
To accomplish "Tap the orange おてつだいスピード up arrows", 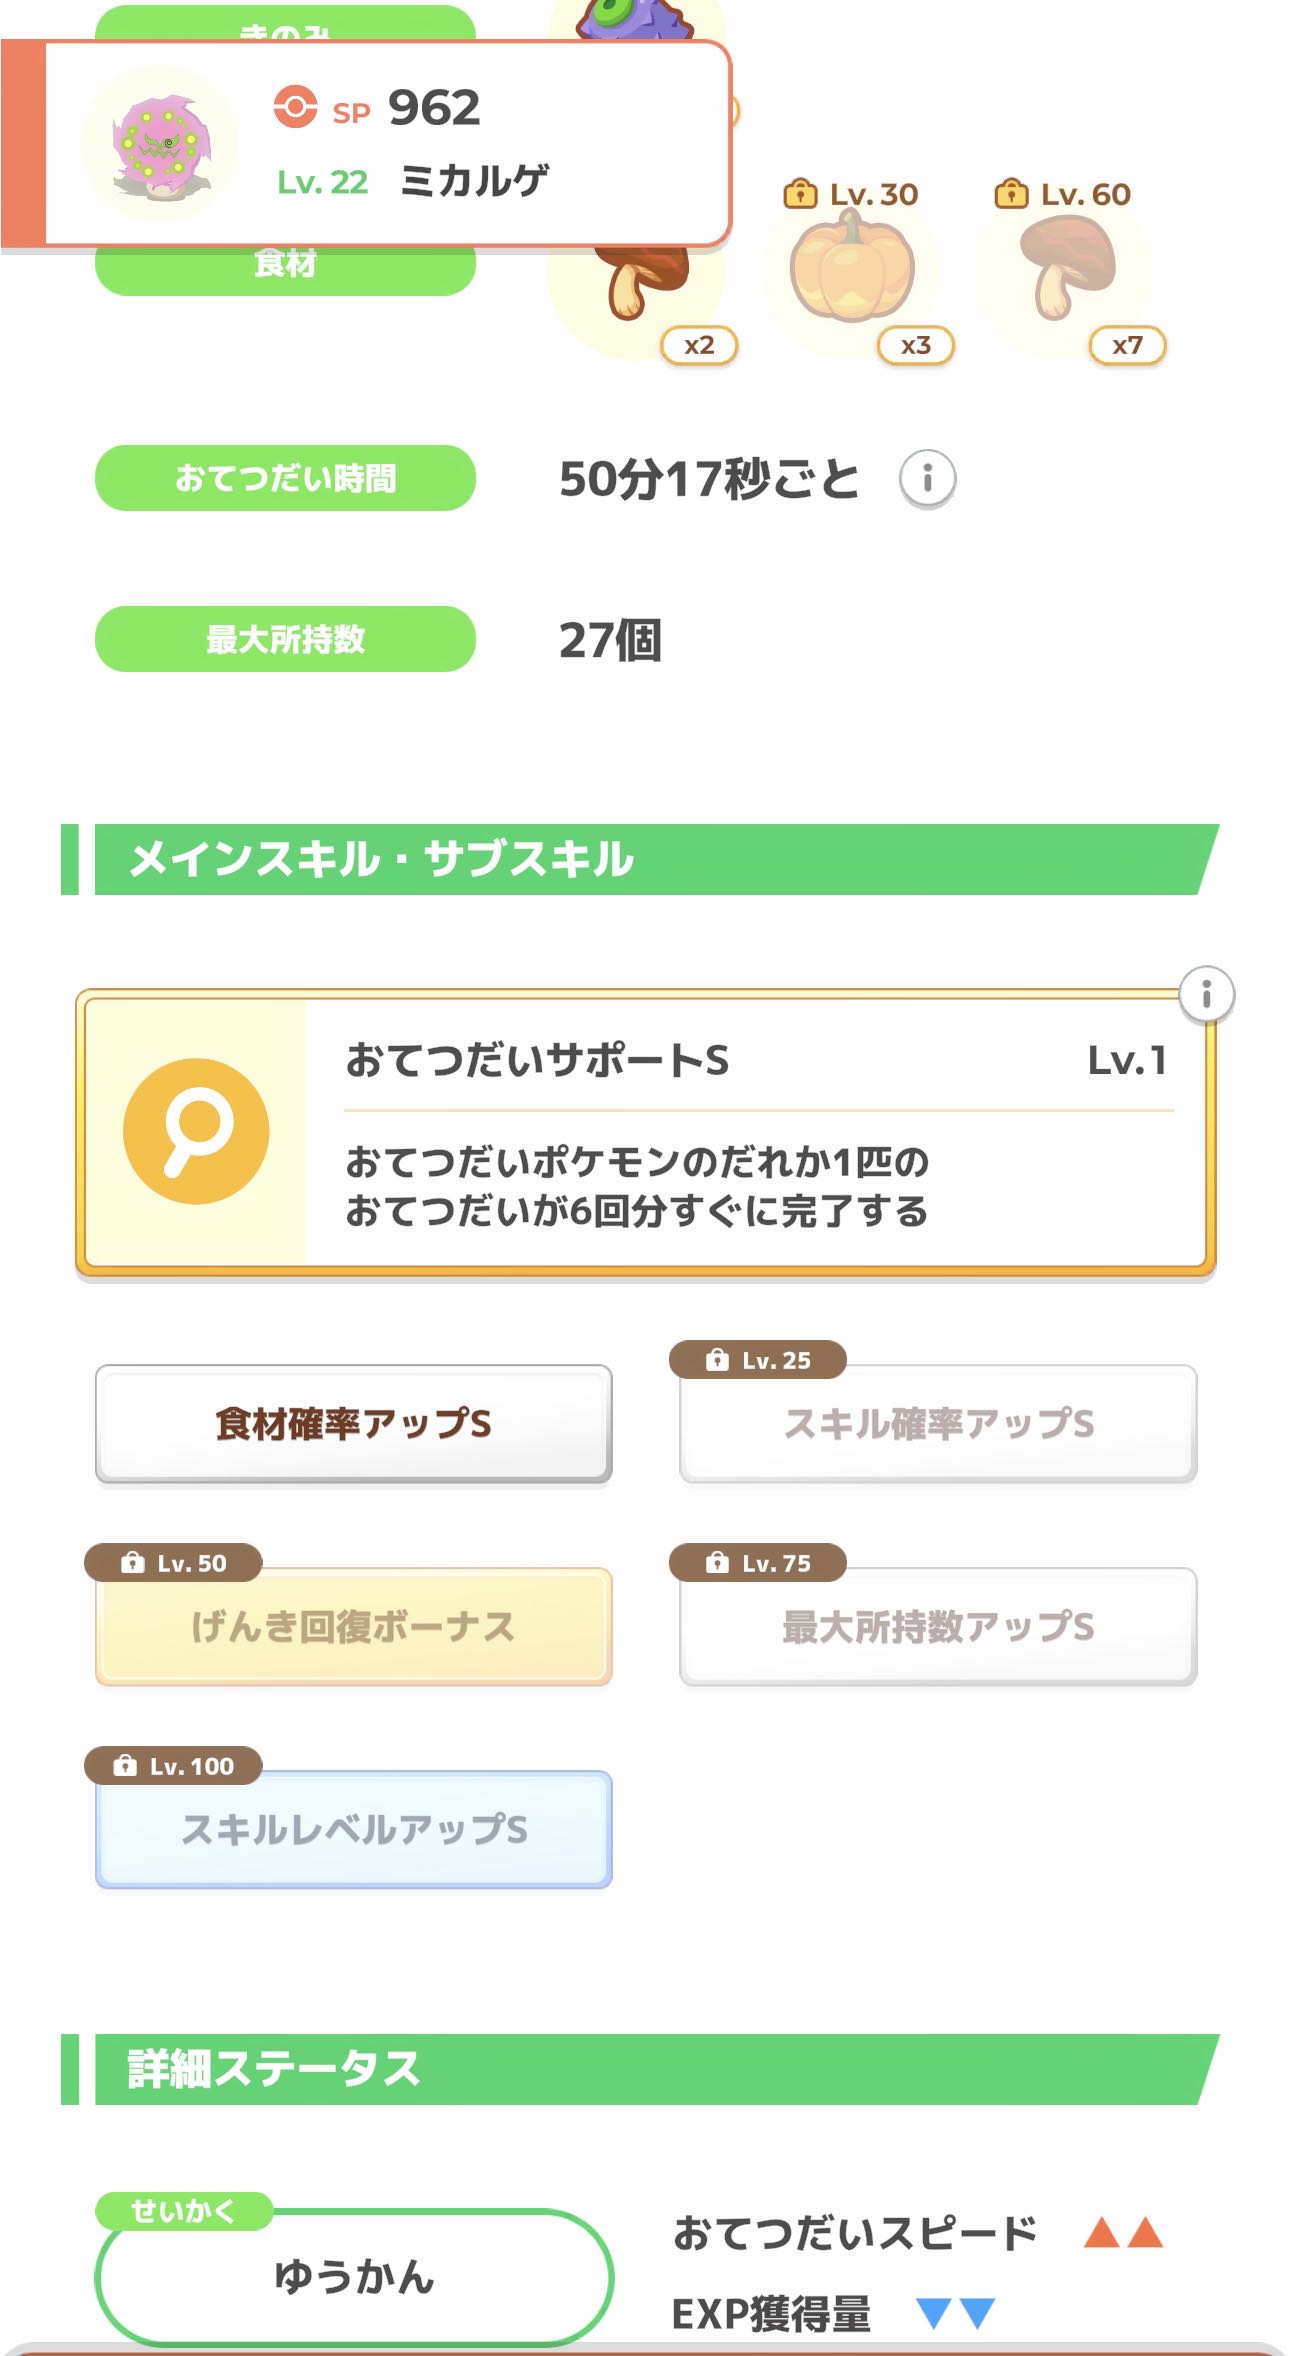I will point(1123,2233).
